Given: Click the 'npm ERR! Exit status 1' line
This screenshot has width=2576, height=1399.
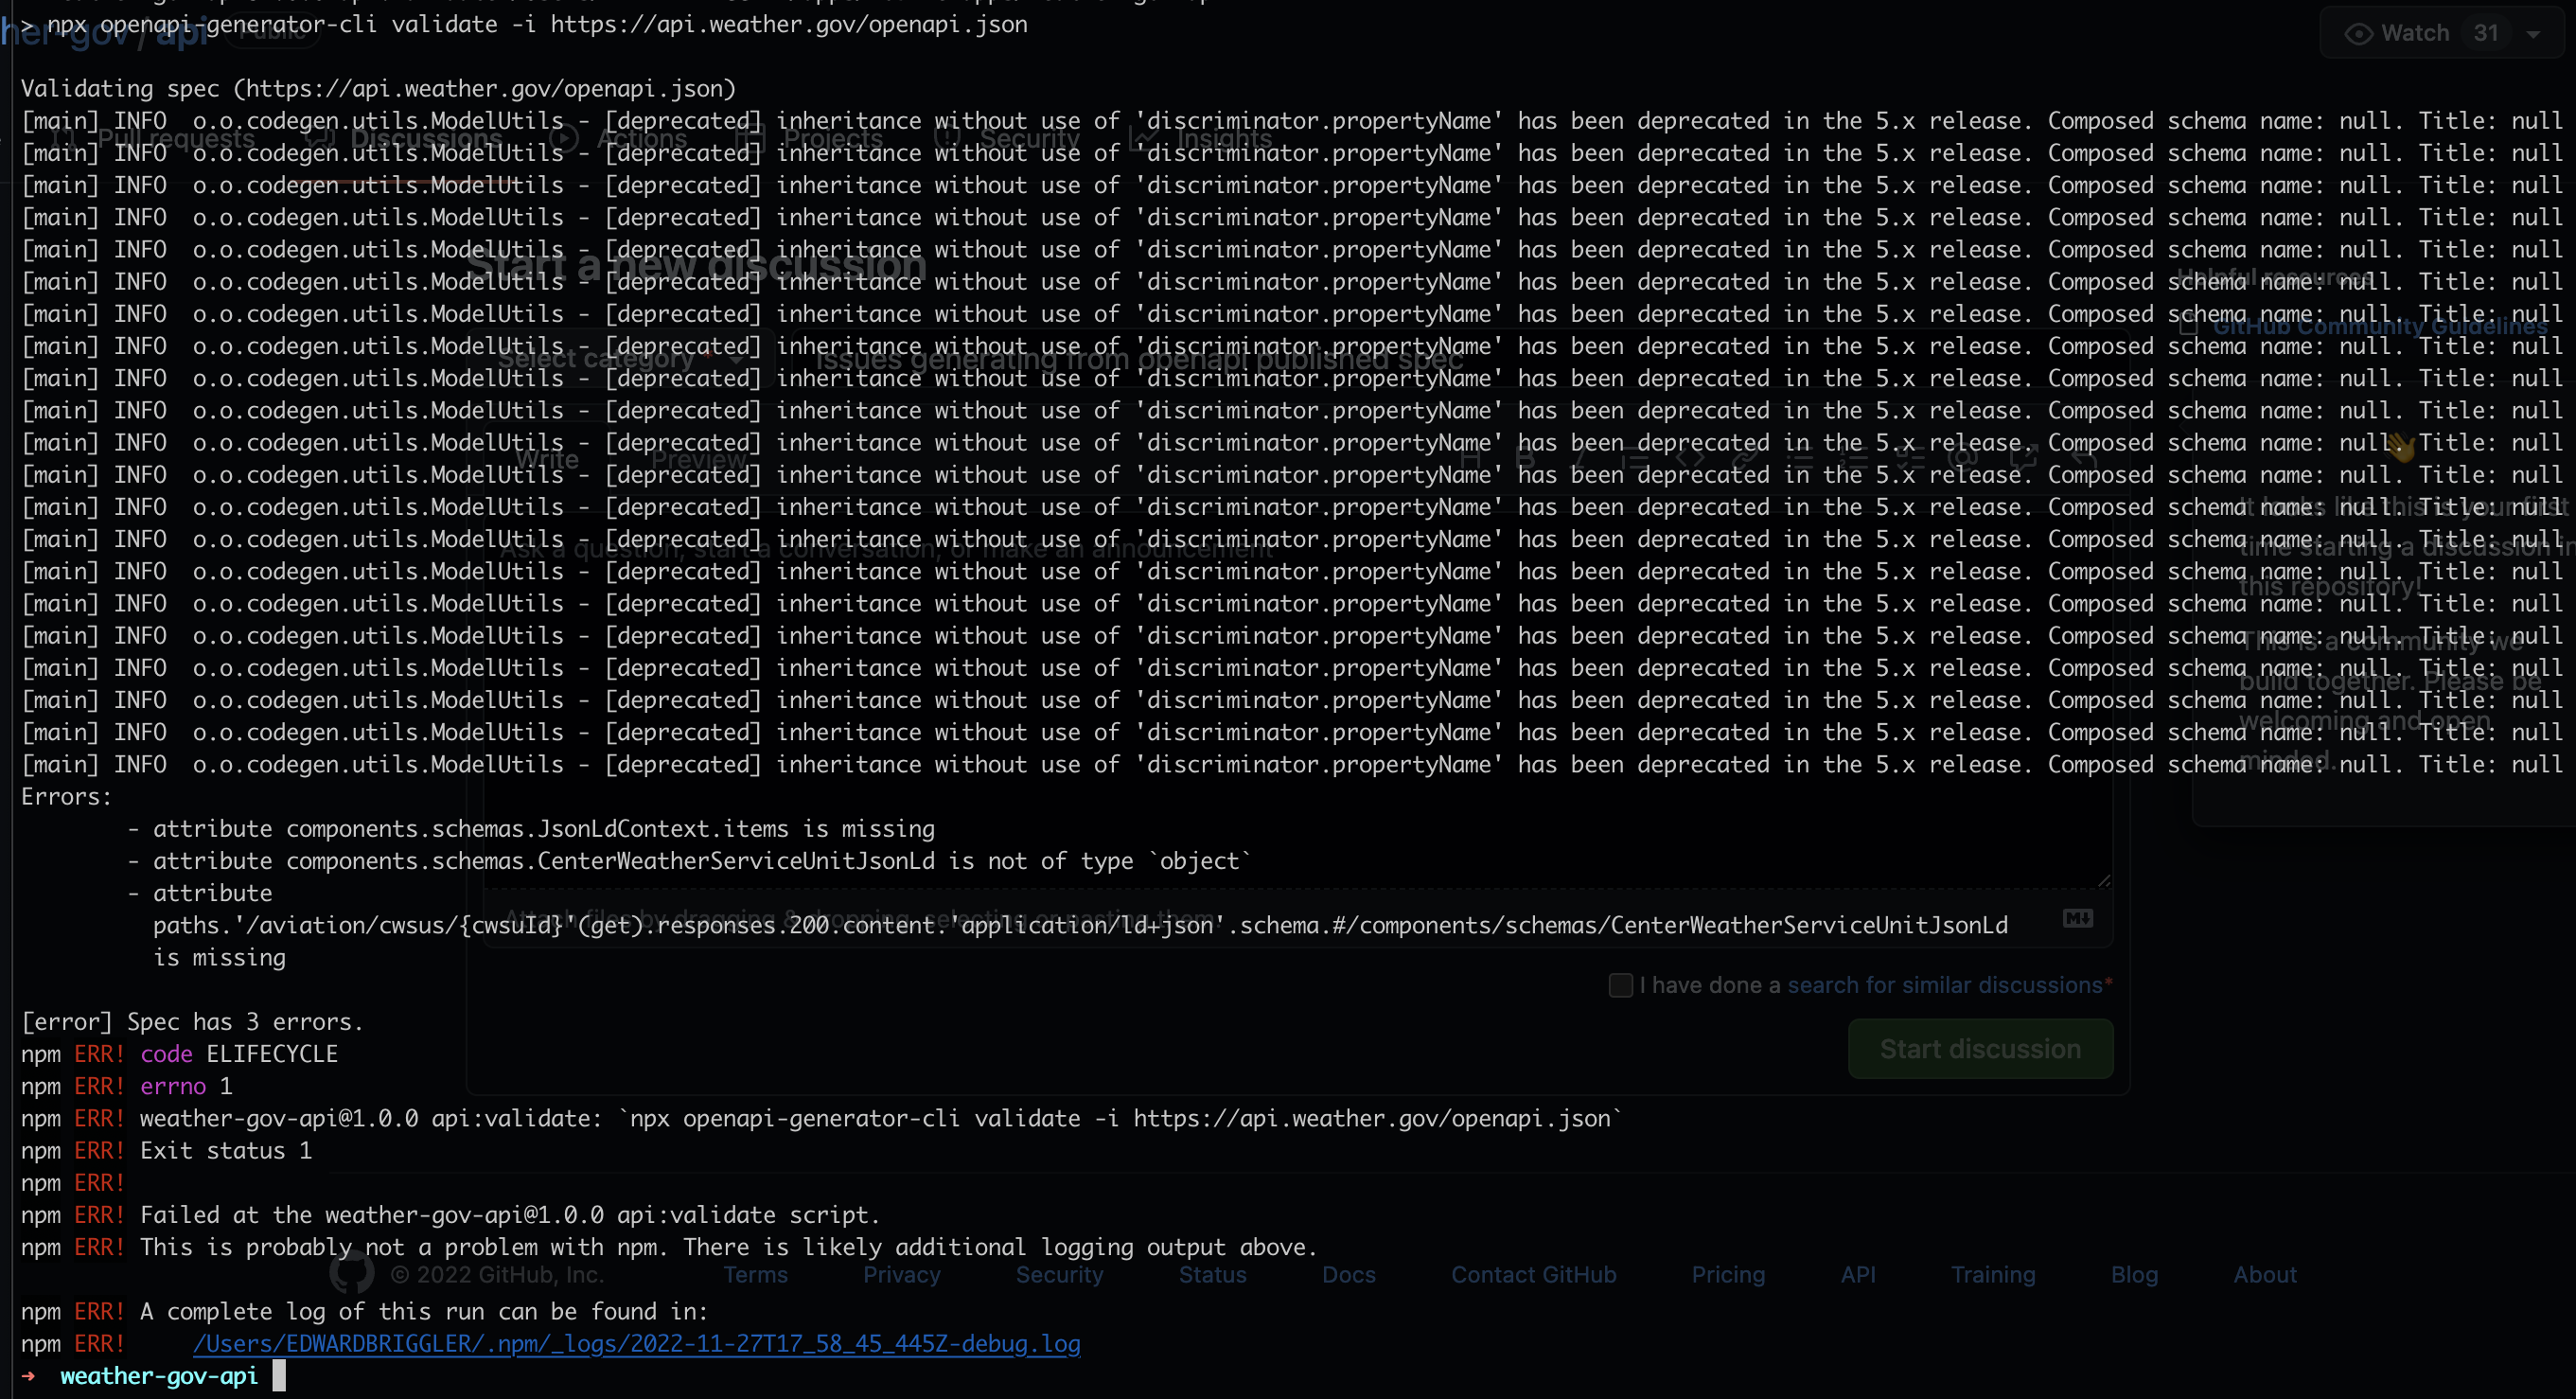Looking at the screenshot, I should point(167,1151).
